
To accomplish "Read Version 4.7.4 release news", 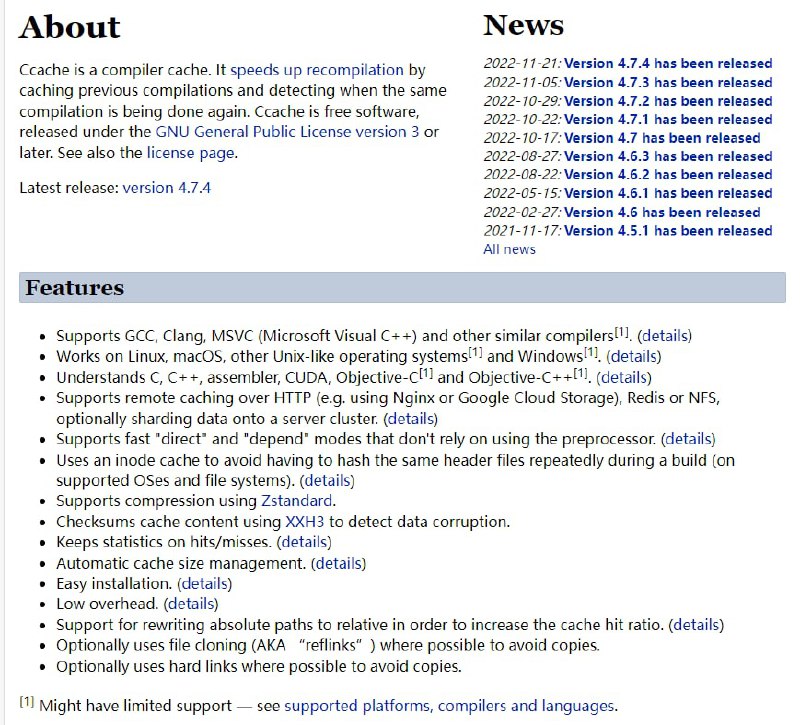I will tap(667, 64).
